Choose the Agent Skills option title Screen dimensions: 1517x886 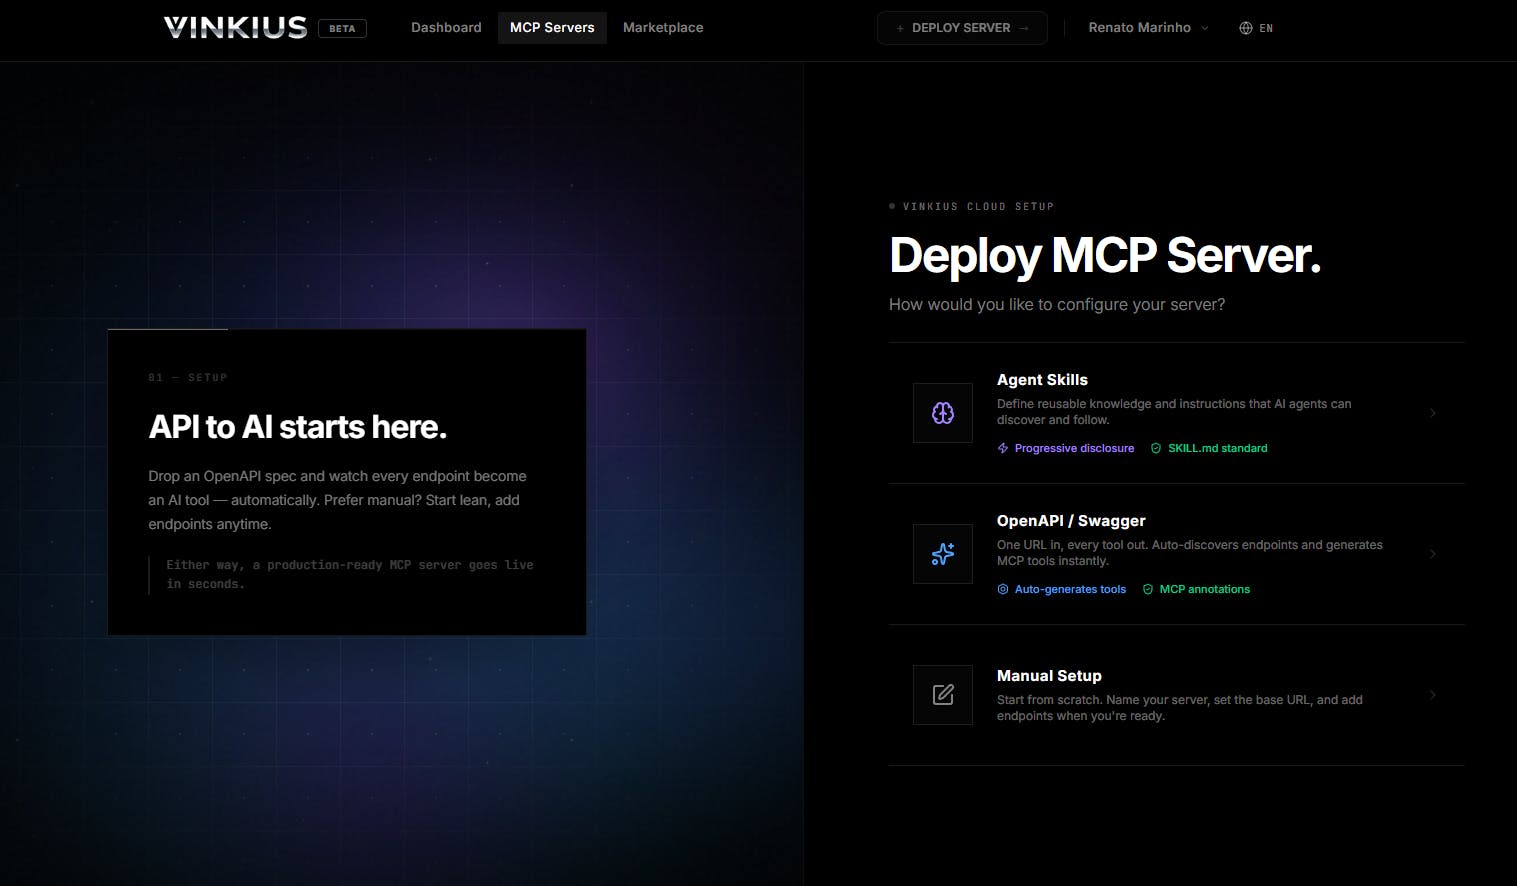click(x=1042, y=380)
